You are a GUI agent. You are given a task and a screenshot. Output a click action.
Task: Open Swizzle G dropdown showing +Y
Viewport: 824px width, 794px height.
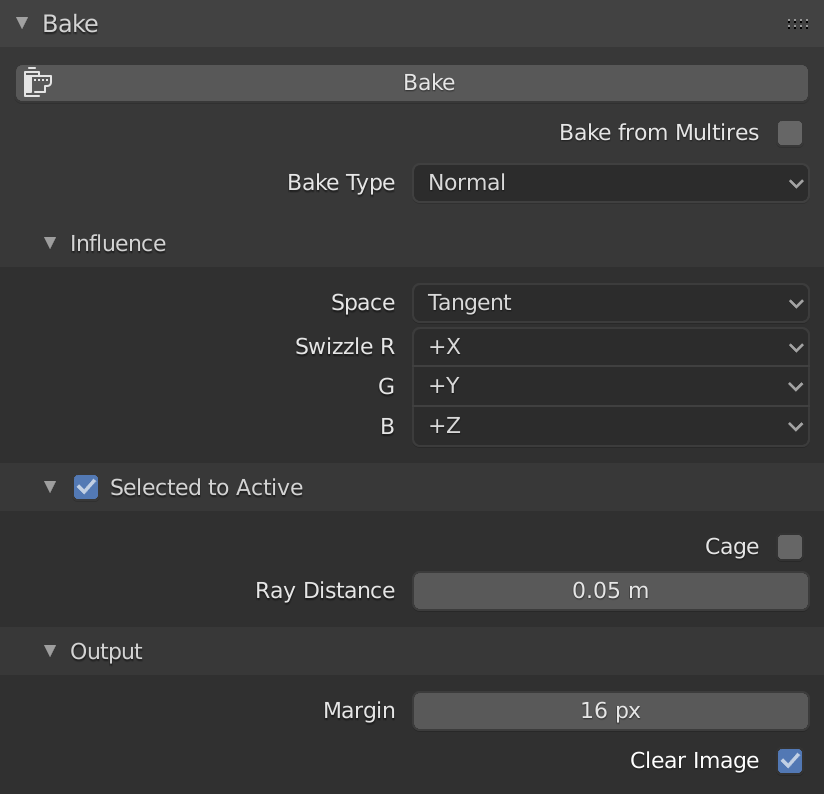point(611,386)
